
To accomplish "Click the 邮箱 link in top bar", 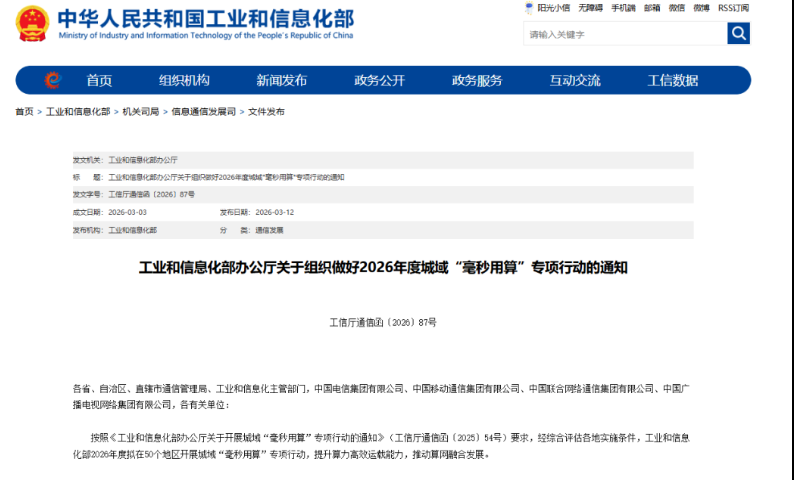I will pos(652,8).
